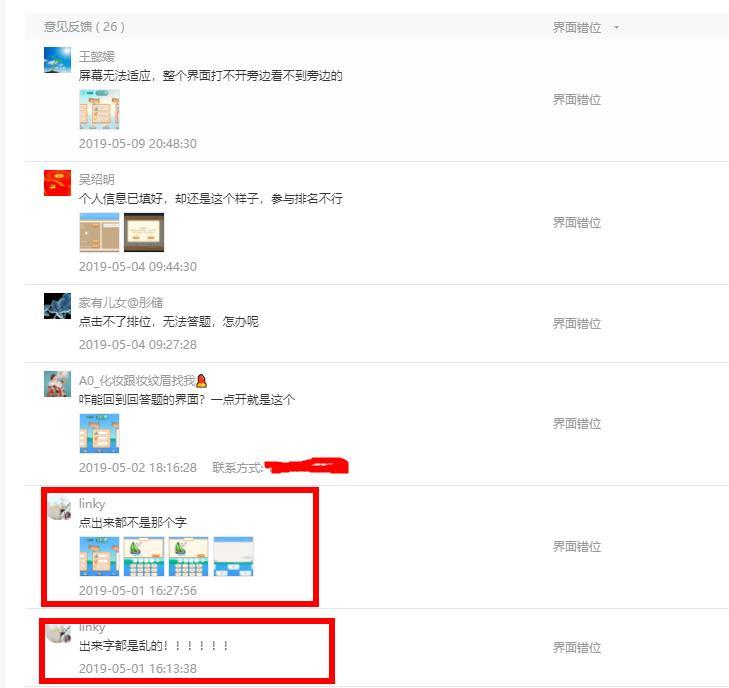The width and height of the screenshot is (729, 688).
Task: Open the 界面错位 filter dropdown arrow
Action: pos(616,28)
